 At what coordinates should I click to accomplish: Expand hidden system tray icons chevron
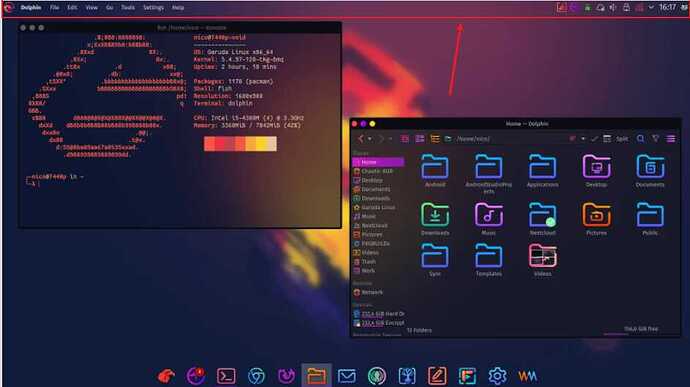[x=651, y=7]
